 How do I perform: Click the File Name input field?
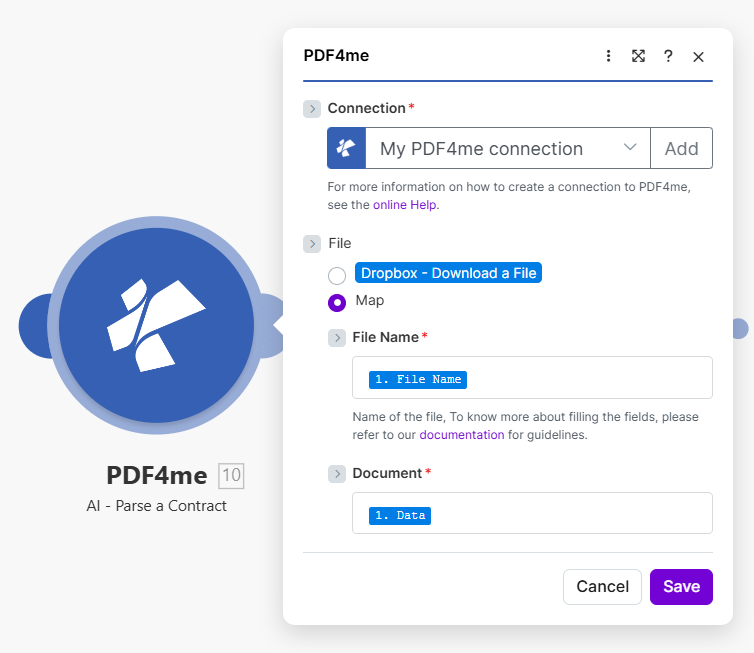tap(532, 377)
